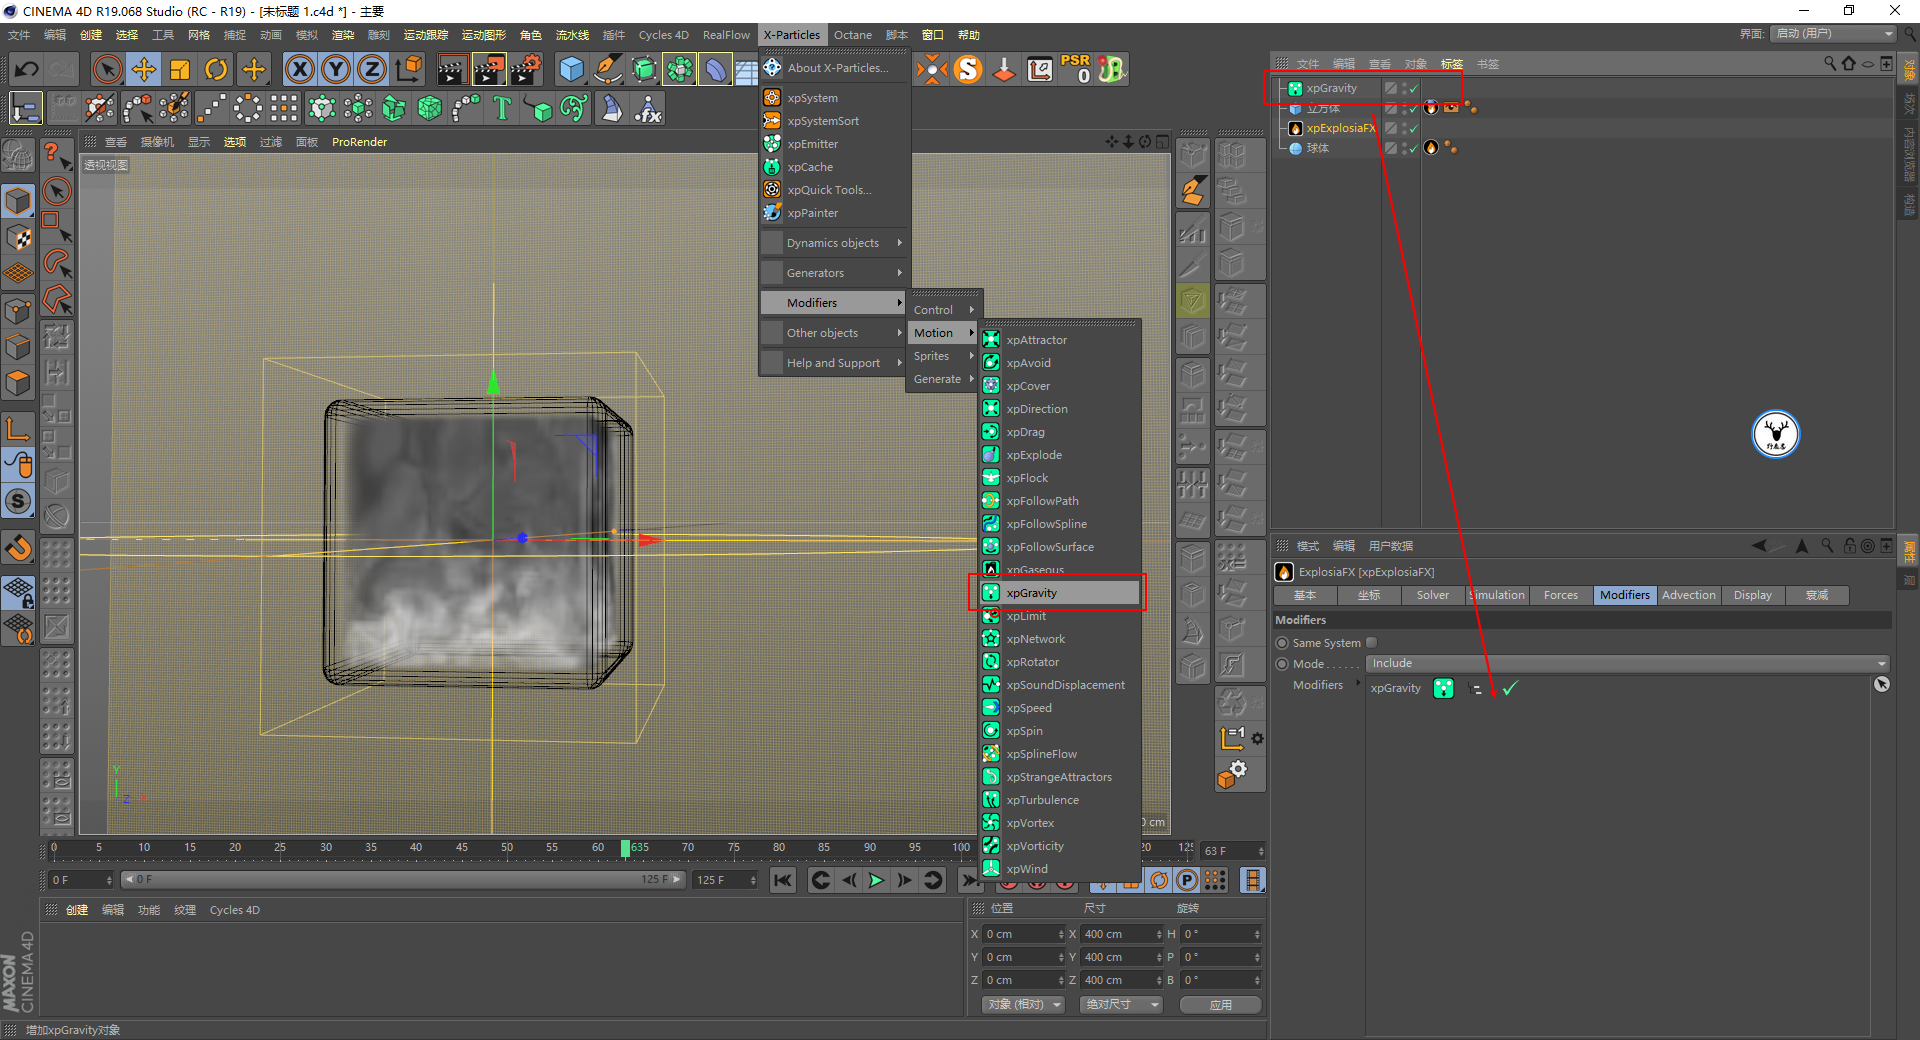Click the ExplosiaFX flame icon in Attribute header

pos(1284,572)
